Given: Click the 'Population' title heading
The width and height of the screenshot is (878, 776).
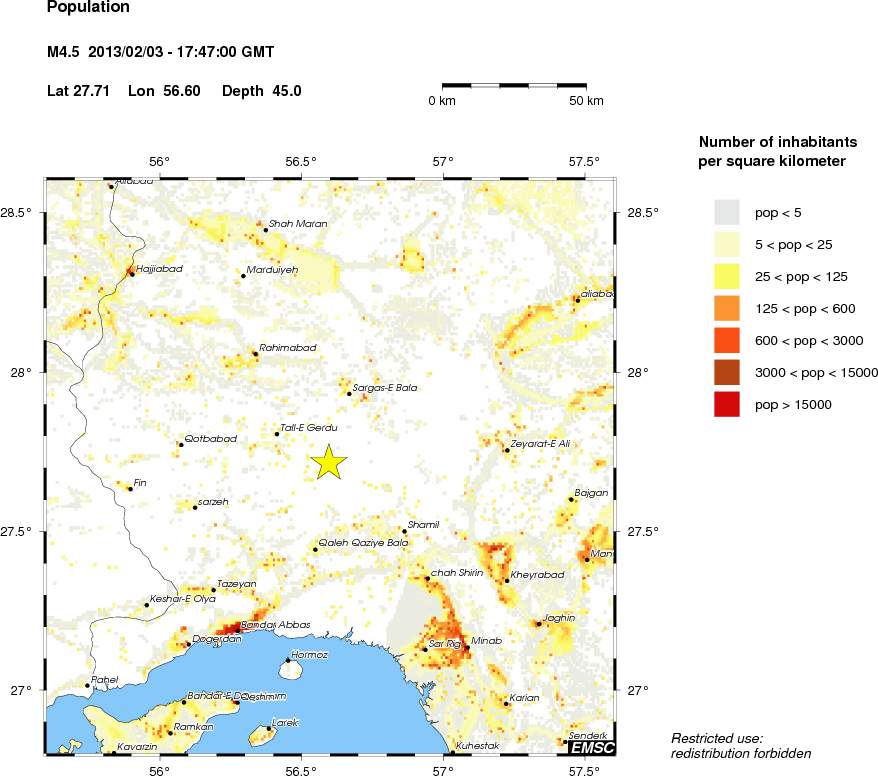Looking at the screenshot, I should tap(88, 8).
